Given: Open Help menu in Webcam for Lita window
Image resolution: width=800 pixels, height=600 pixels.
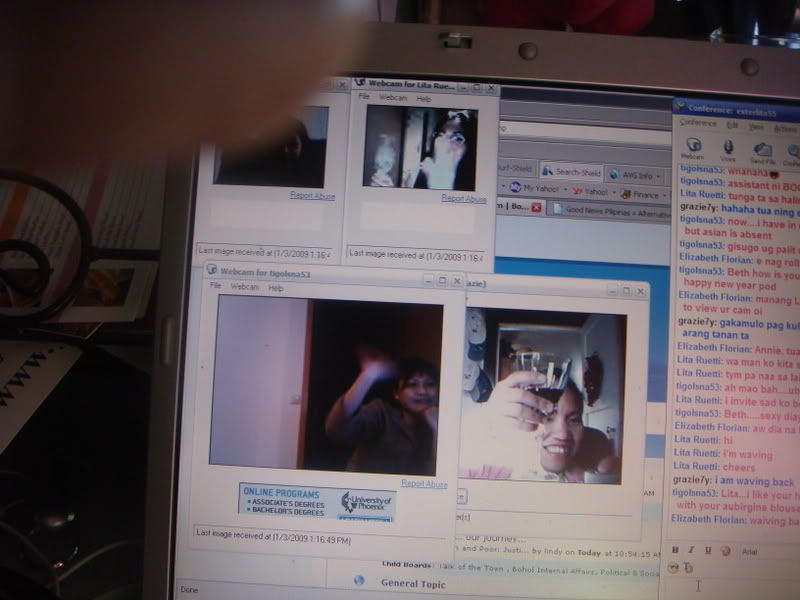Looking at the screenshot, I should 423,99.
